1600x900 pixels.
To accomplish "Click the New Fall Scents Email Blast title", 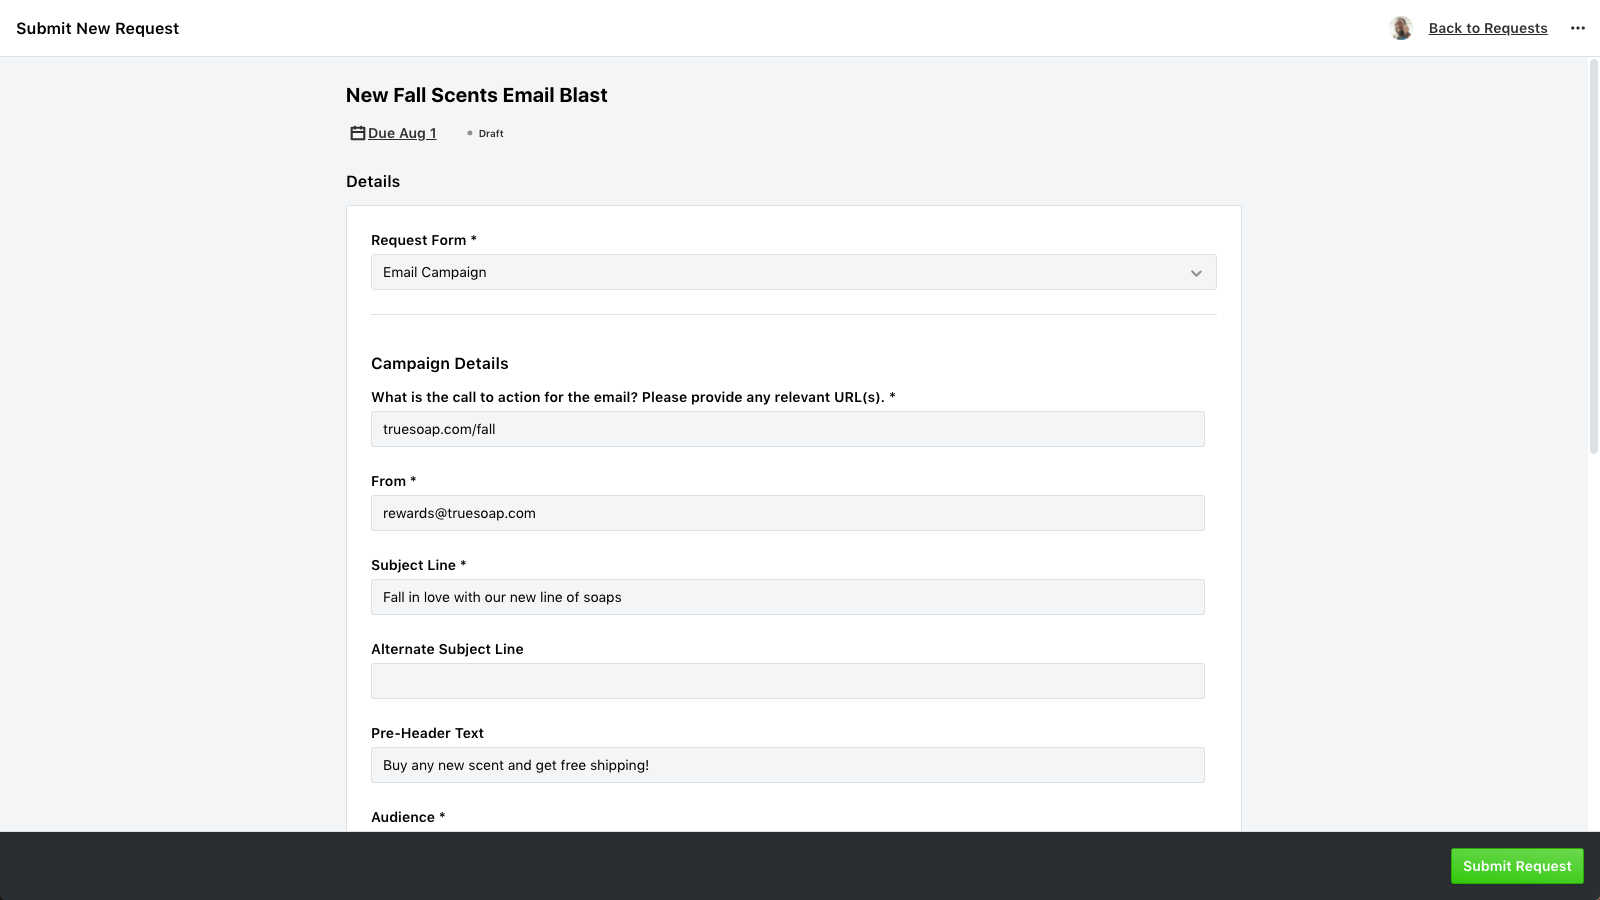I will [476, 95].
